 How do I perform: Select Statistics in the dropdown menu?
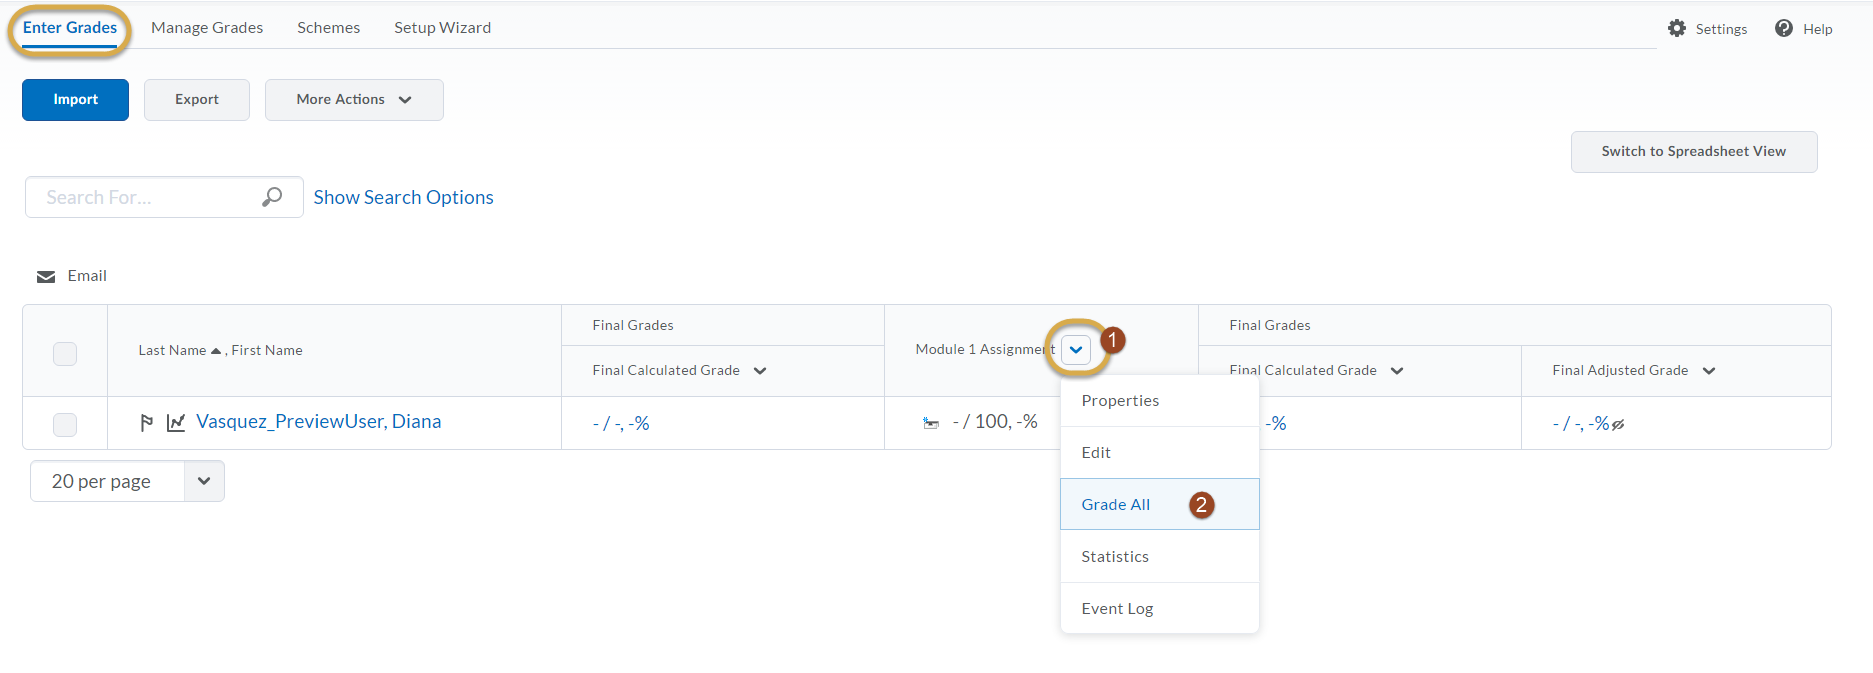(1115, 557)
